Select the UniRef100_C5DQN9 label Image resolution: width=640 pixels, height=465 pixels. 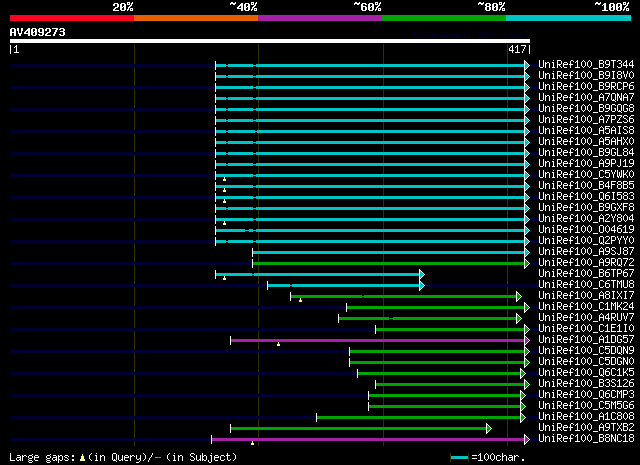click(x=586, y=351)
